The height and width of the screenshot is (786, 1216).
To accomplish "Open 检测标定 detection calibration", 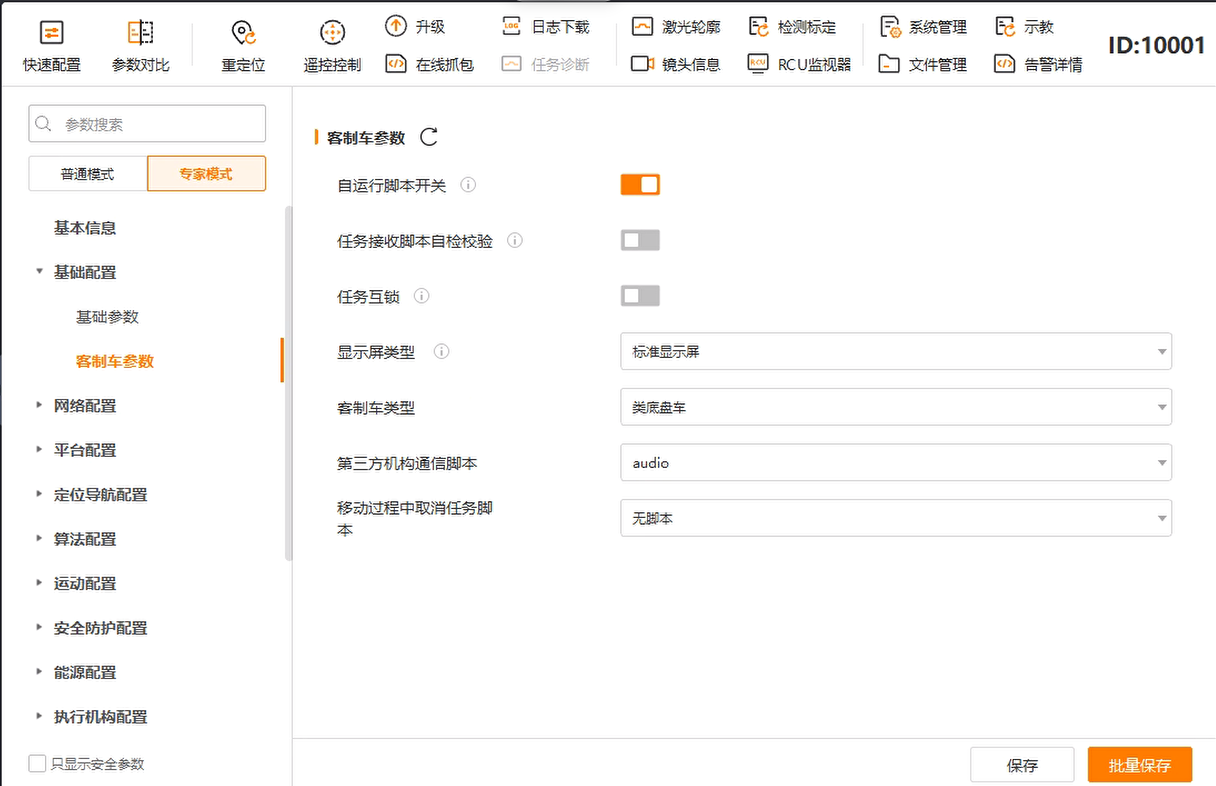I will click(792, 27).
